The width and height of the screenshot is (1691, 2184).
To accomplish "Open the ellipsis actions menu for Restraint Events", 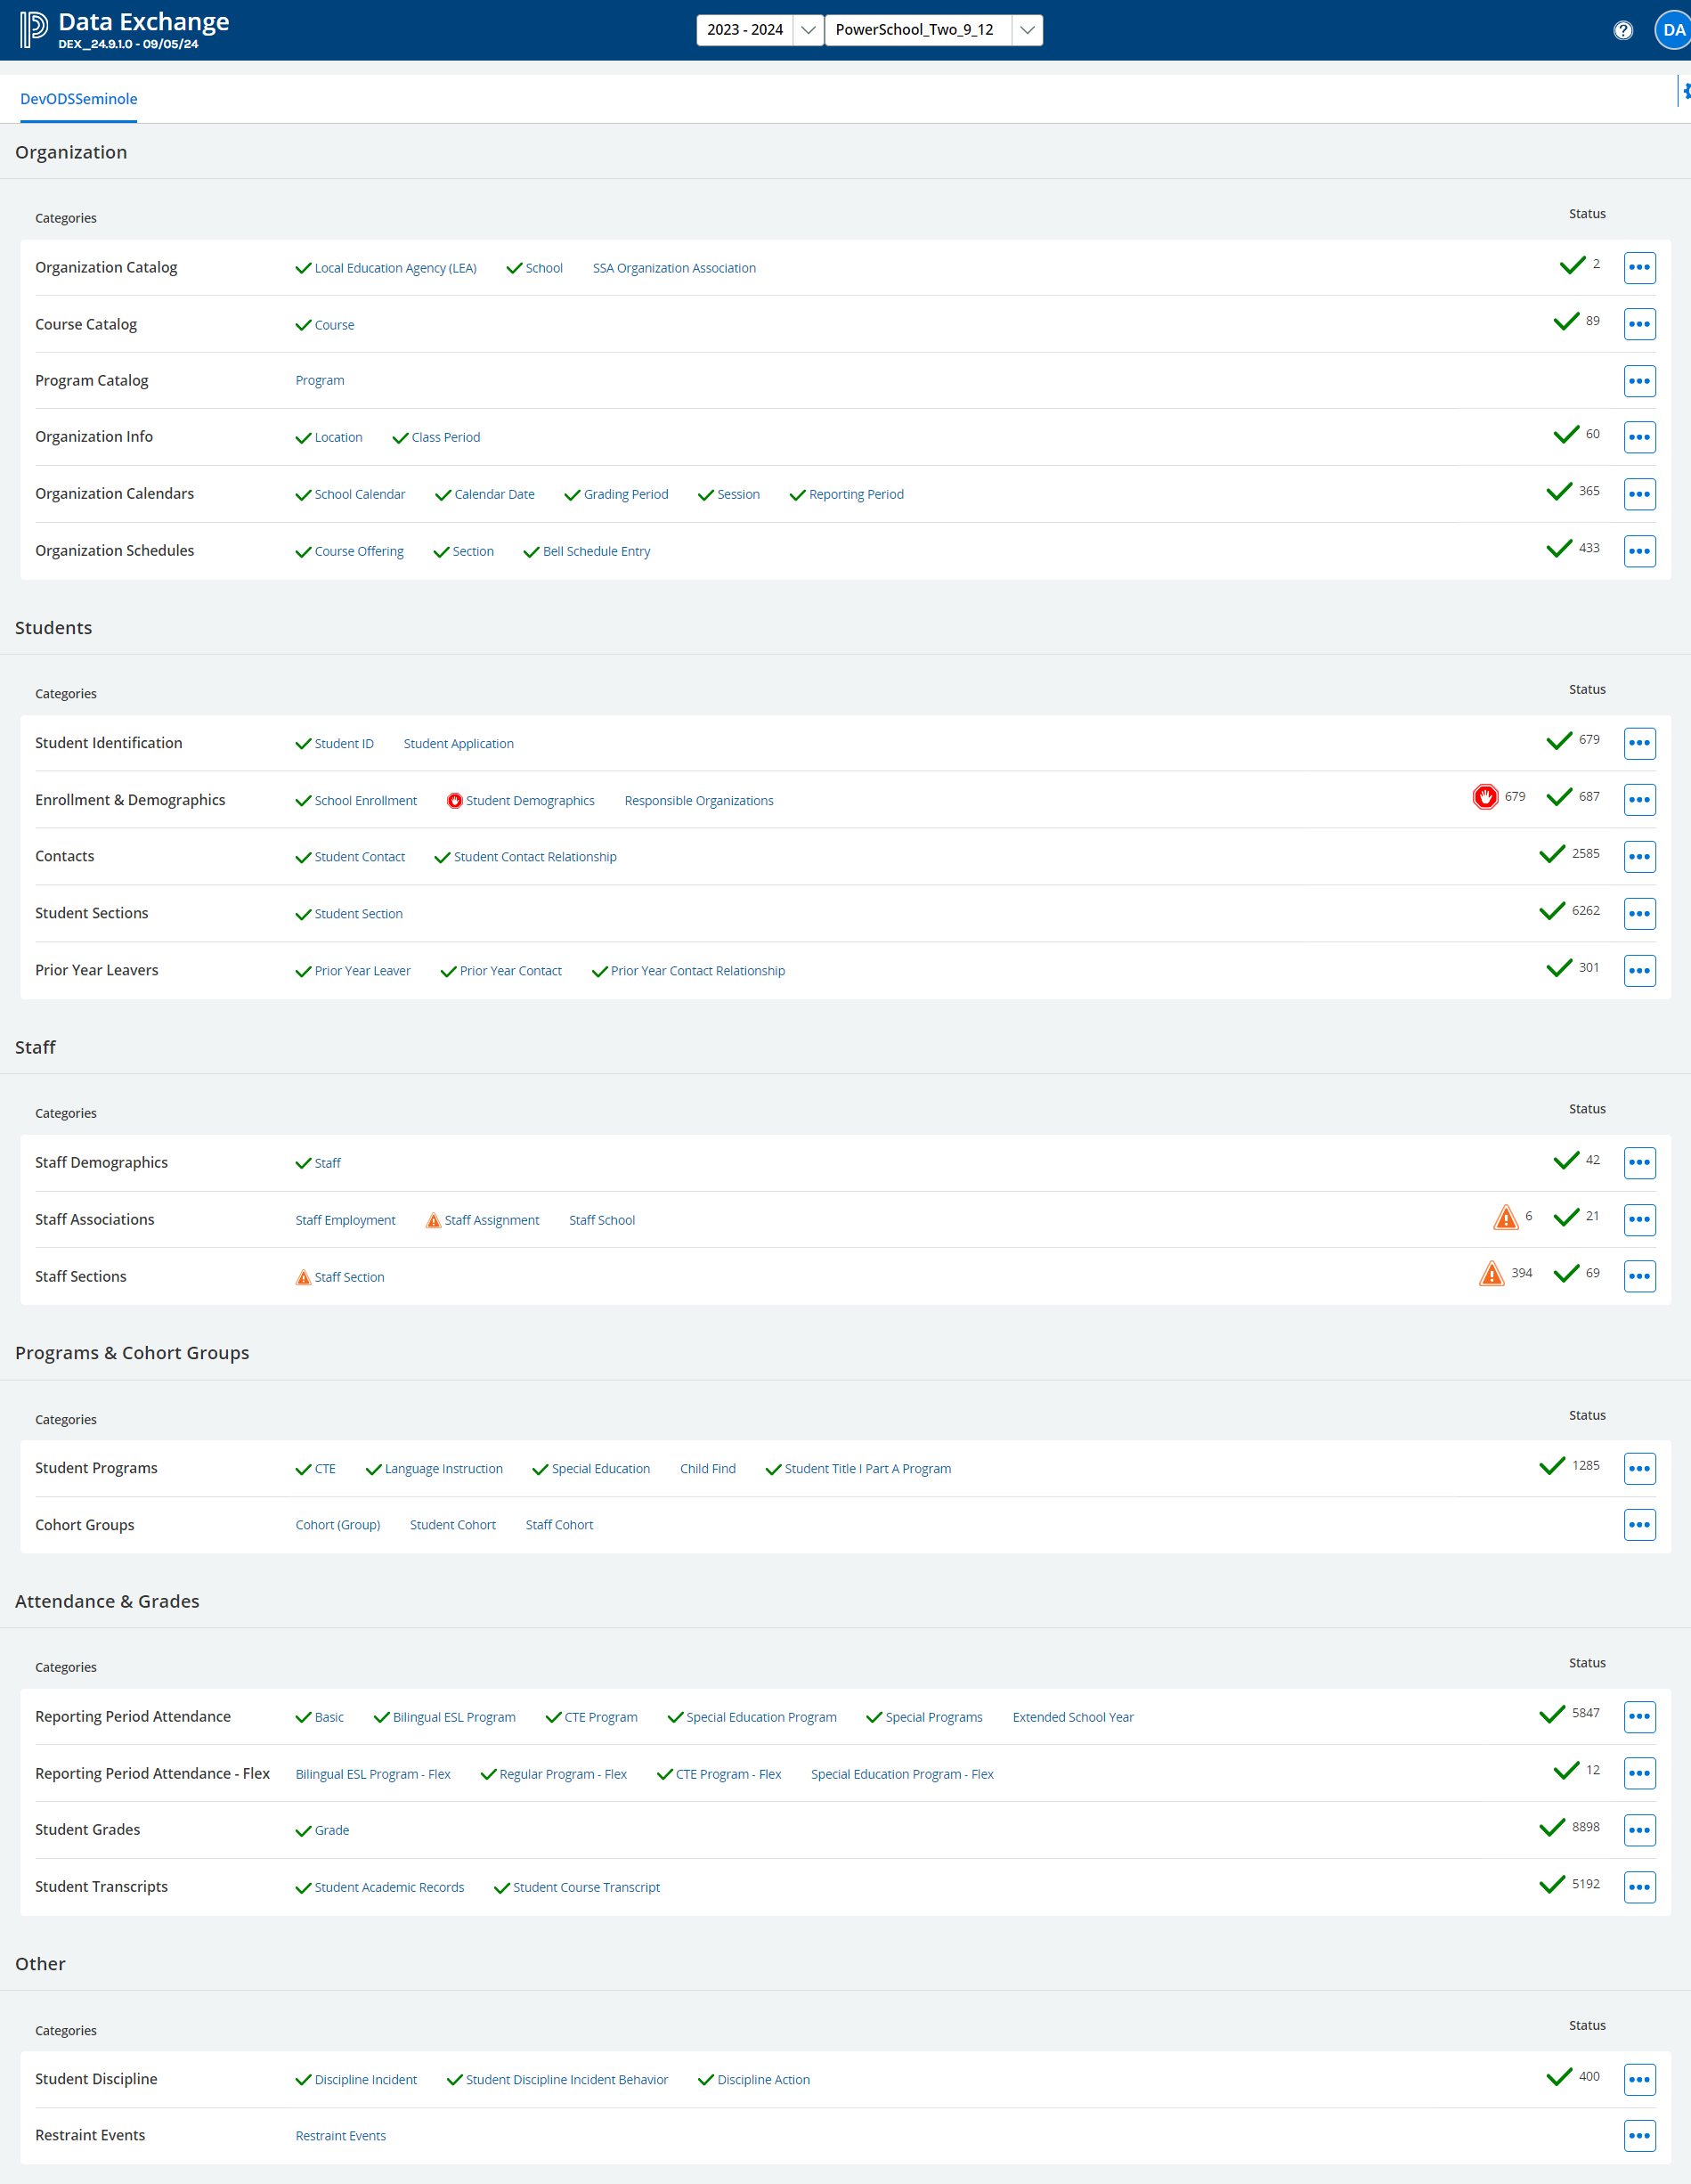I will click(1639, 2136).
